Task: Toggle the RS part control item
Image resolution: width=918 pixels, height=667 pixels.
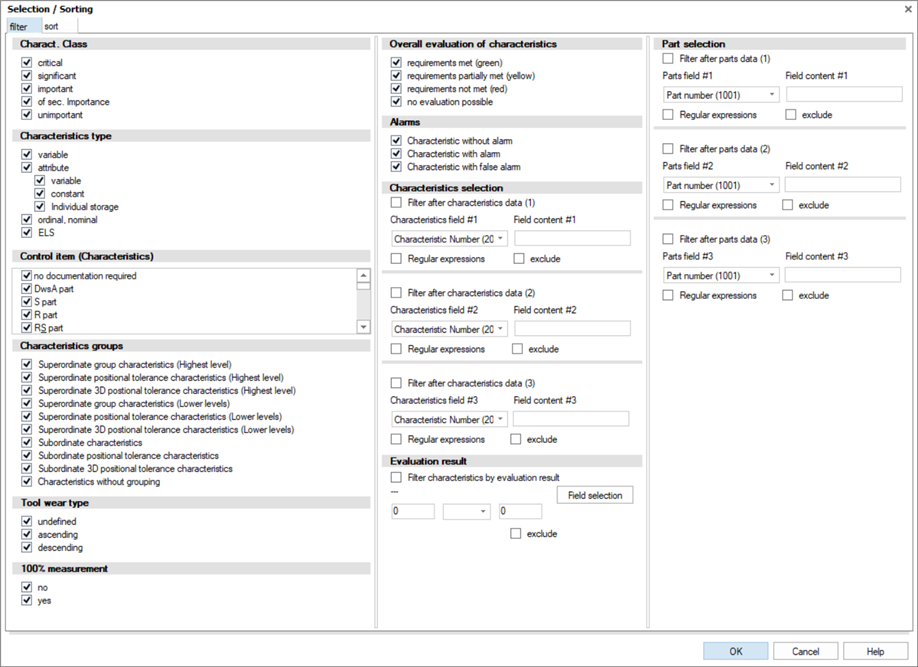Action: (26, 328)
